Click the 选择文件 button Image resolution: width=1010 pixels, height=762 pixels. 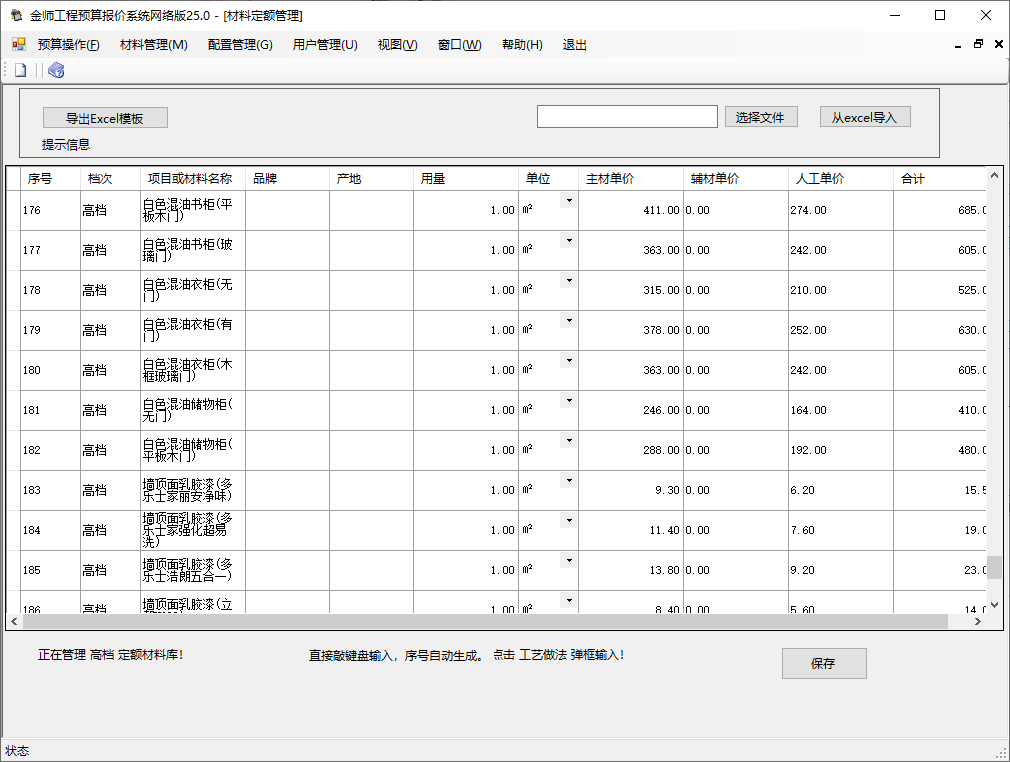click(x=761, y=117)
